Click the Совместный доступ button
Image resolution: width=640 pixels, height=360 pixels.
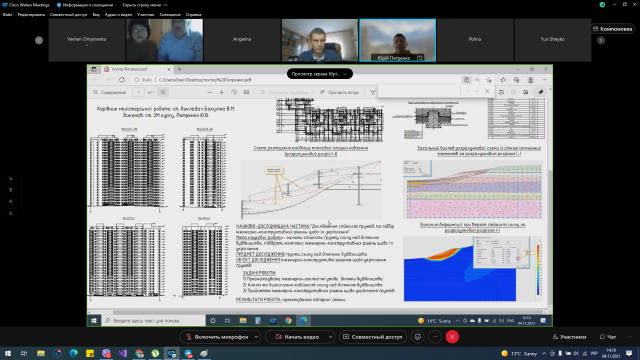[373, 337]
